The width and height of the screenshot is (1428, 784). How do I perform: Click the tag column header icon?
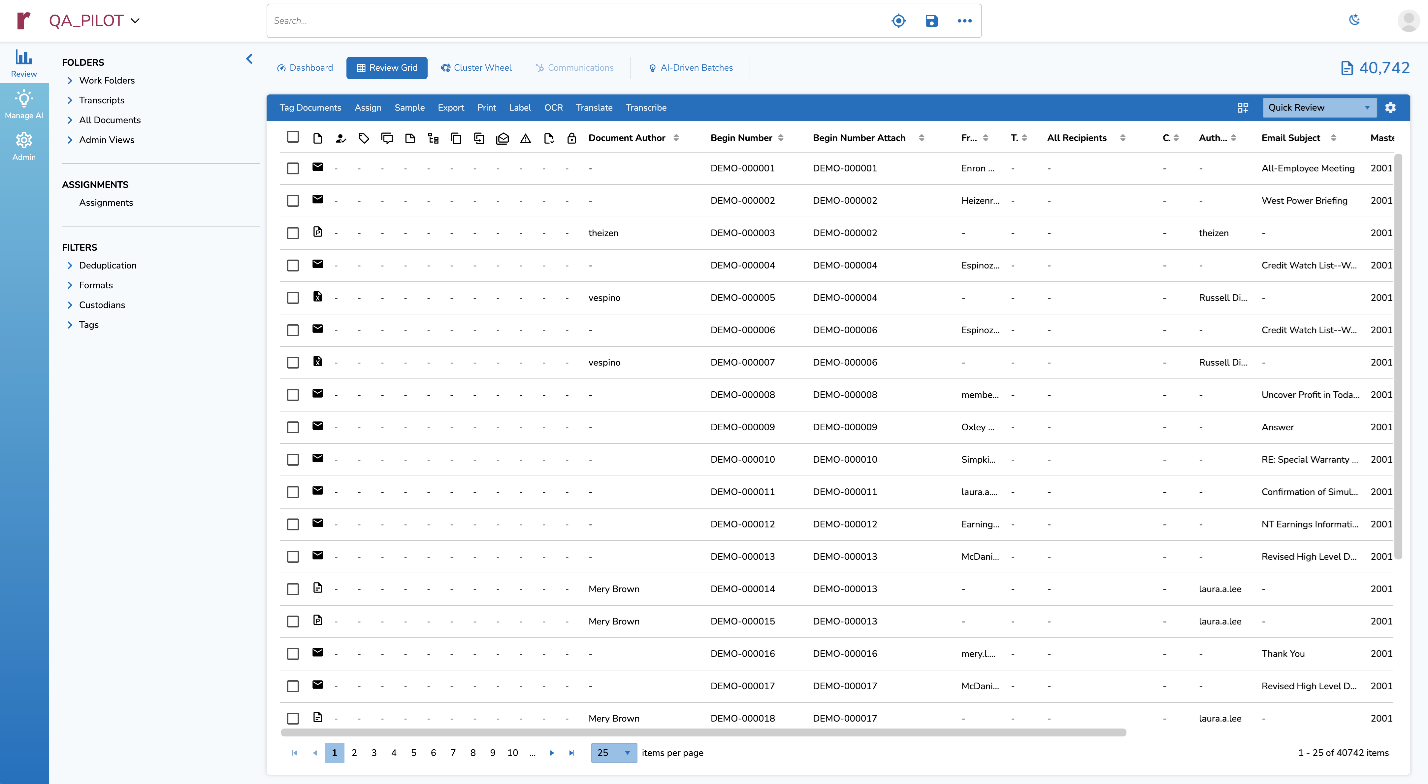(x=364, y=138)
